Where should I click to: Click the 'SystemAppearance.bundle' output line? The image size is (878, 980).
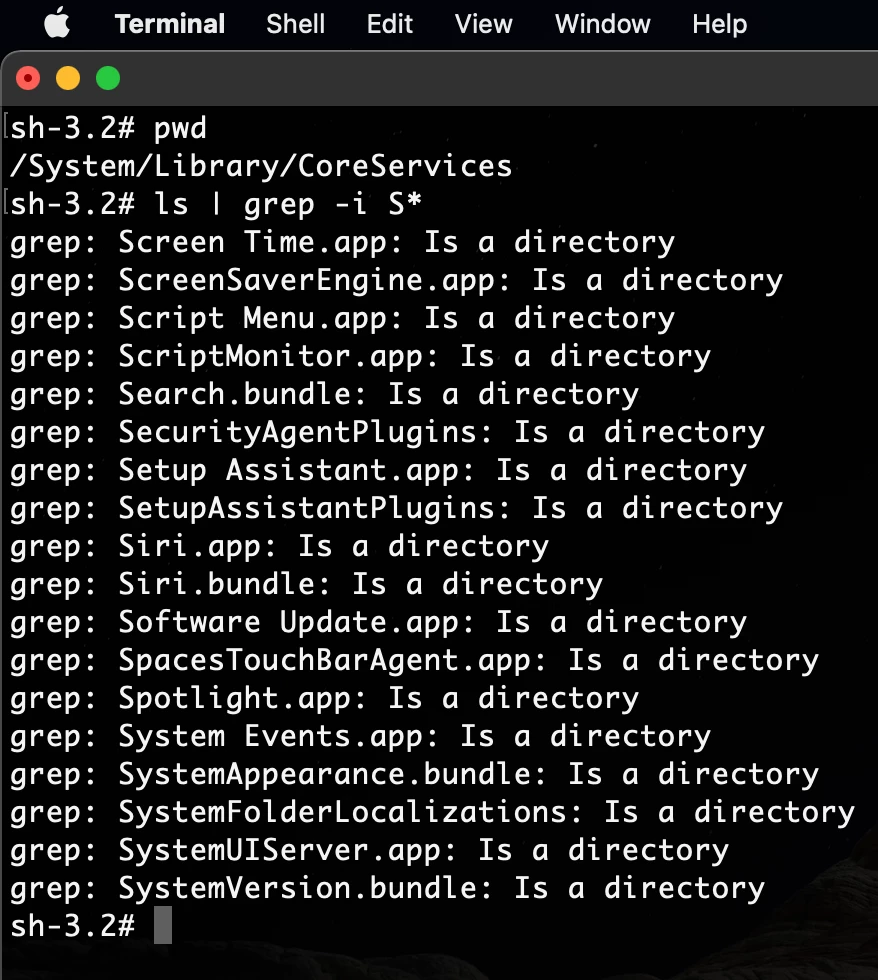pyautogui.click(x=415, y=775)
